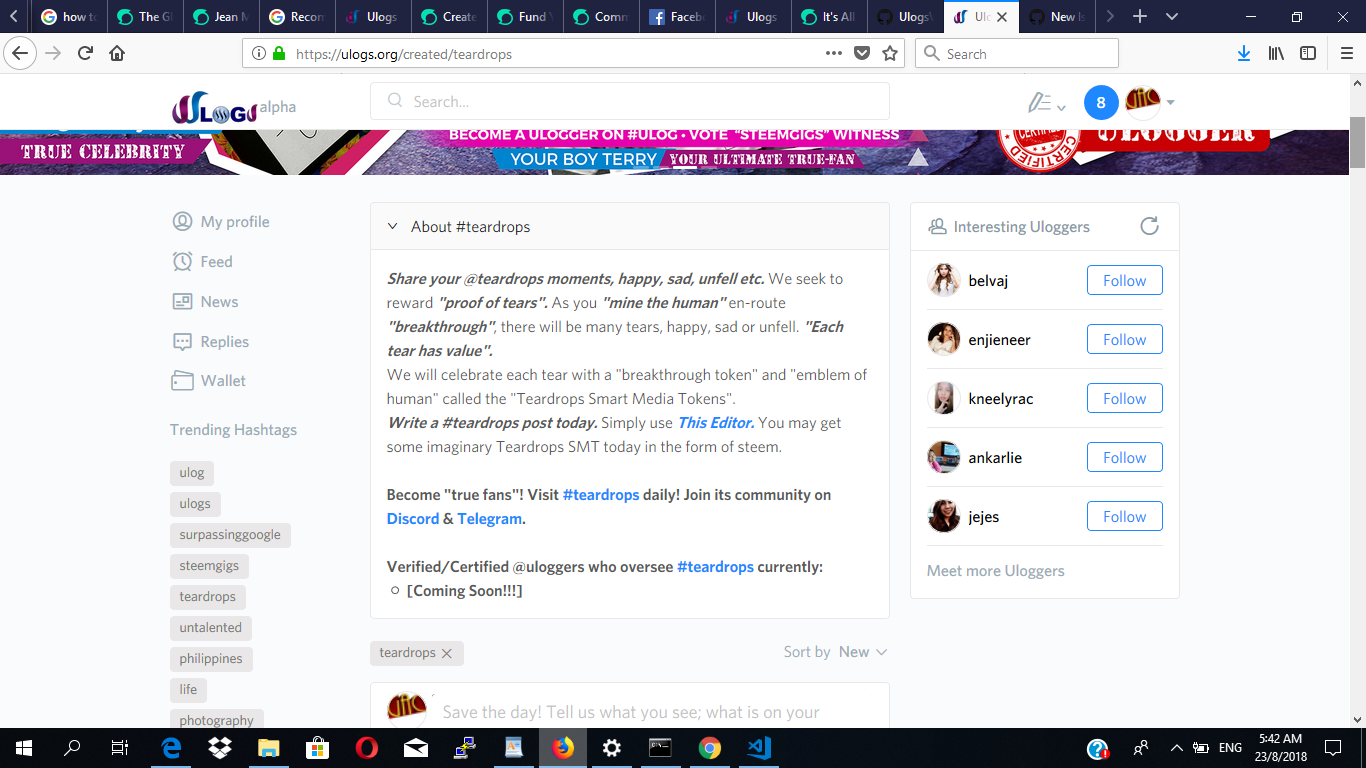
Task: Remove the teardrops tag filter
Action: [447, 653]
